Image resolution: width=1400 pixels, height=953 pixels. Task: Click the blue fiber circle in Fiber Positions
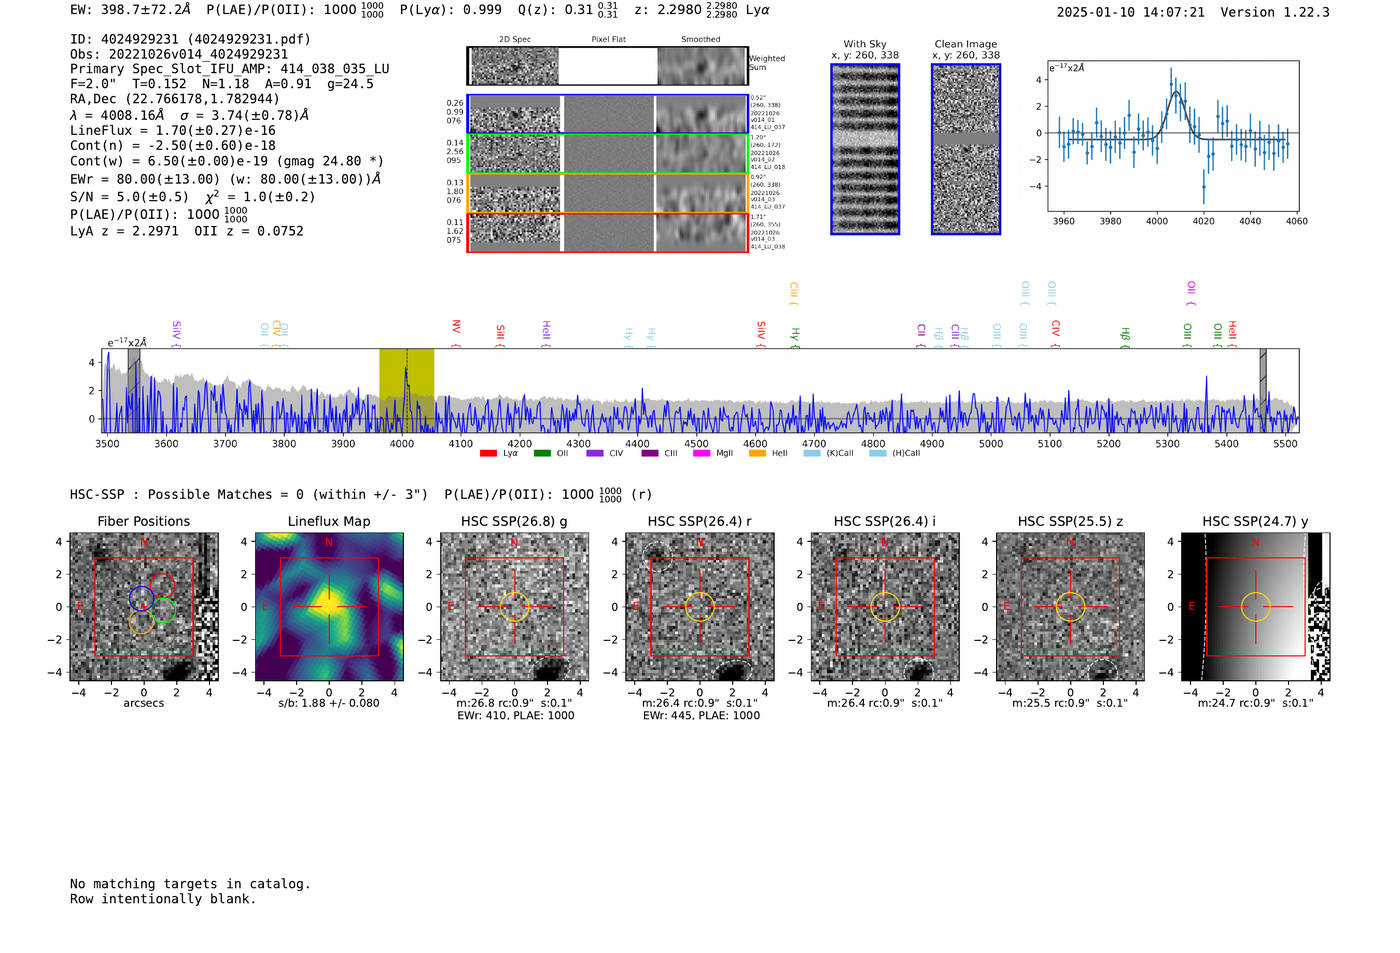[x=141, y=599]
